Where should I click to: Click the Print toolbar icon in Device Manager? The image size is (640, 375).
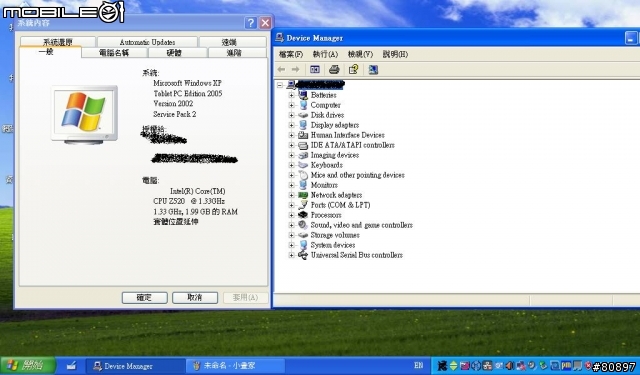point(334,69)
